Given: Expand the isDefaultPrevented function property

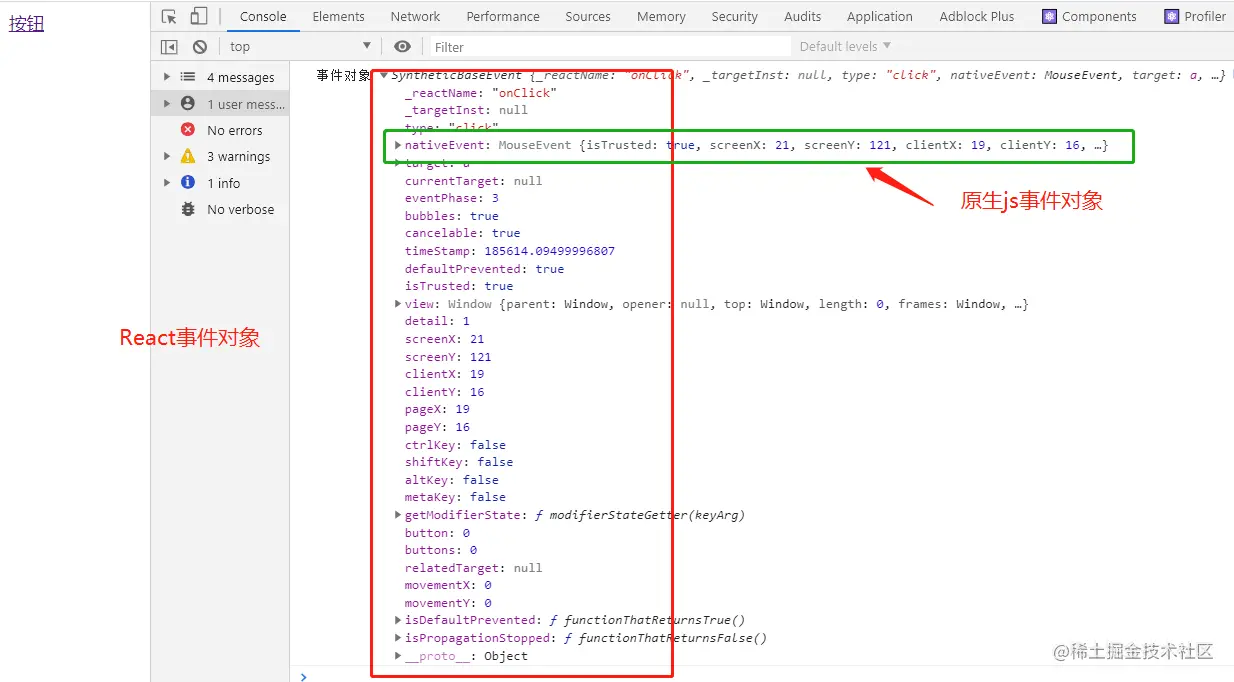Looking at the screenshot, I should pos(398,620).
